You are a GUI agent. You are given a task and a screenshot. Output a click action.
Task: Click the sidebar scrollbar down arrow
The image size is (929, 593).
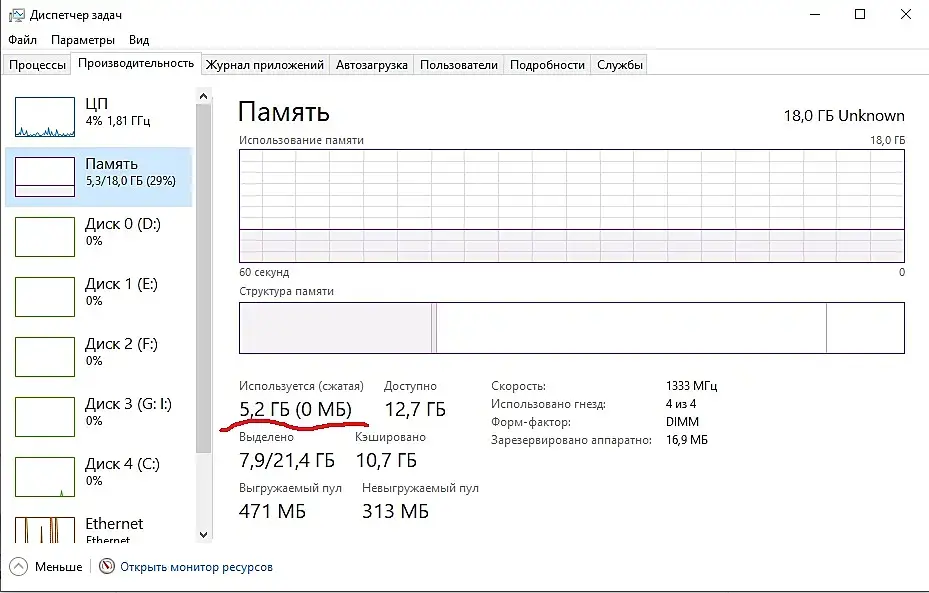point(205,536)
